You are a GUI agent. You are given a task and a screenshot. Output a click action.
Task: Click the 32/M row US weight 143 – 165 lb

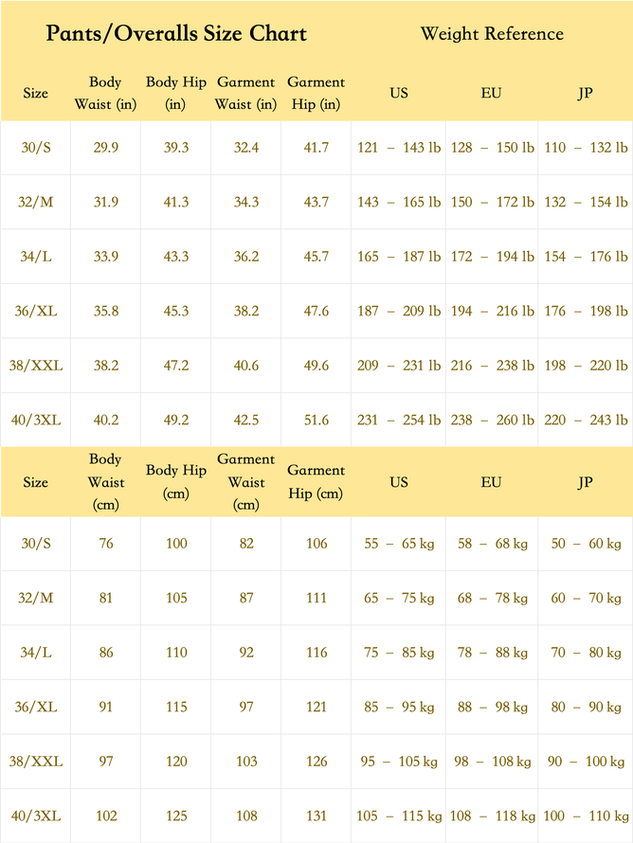point(399,202)
